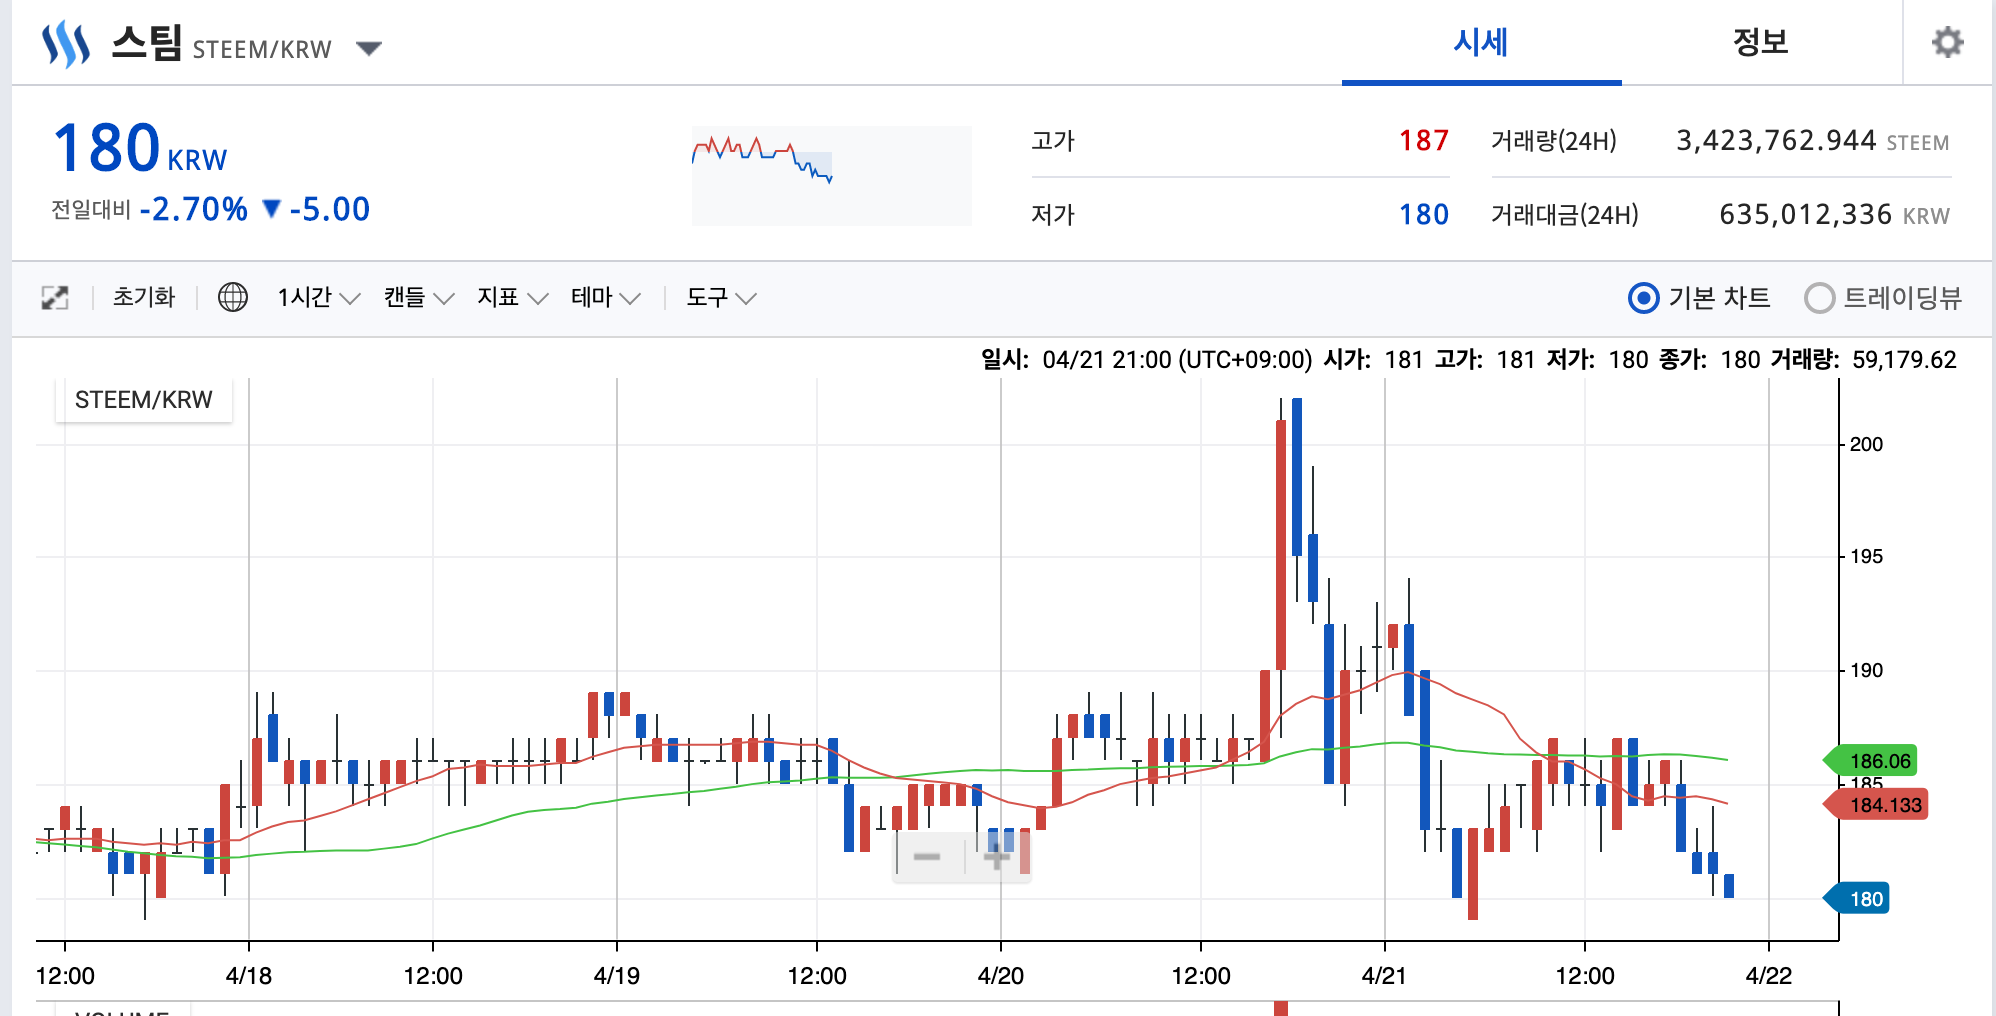
Task: Click the 초기화 reset button
Action: (x=144, y=297)
